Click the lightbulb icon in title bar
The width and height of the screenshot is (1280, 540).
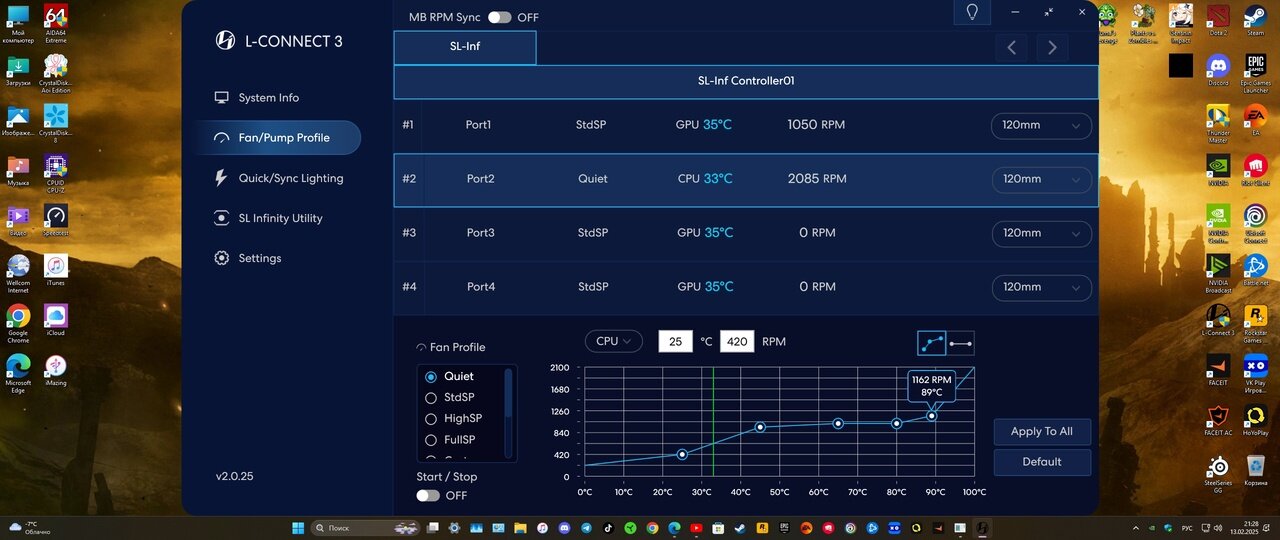tap(971, 13)
